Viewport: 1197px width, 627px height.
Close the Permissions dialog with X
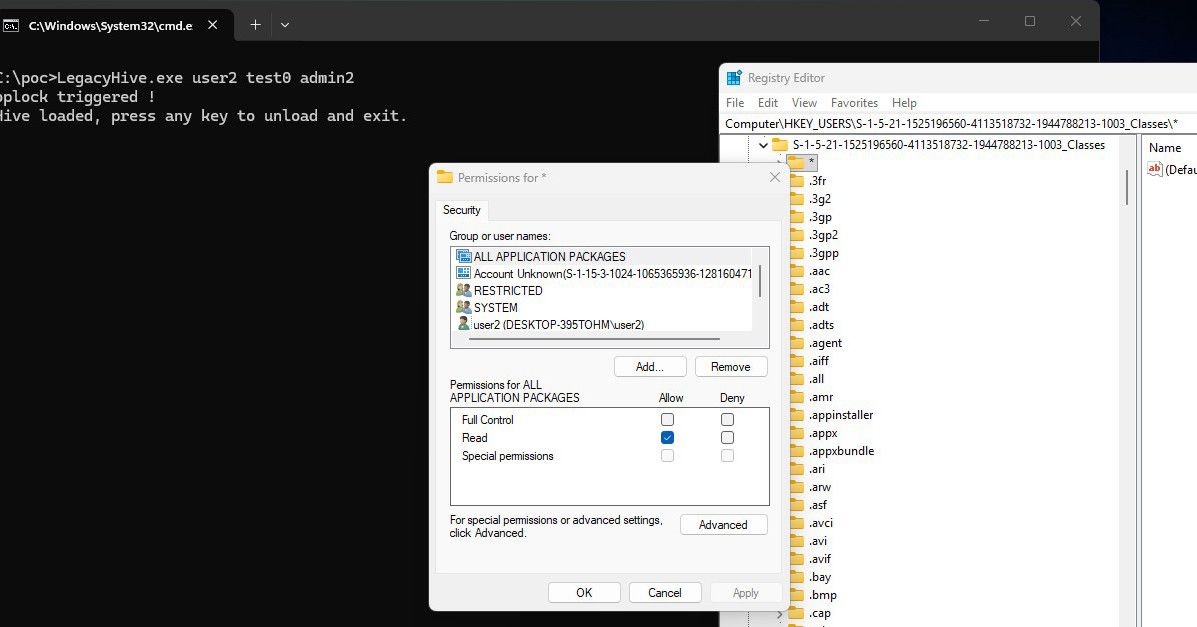point(775,177)
